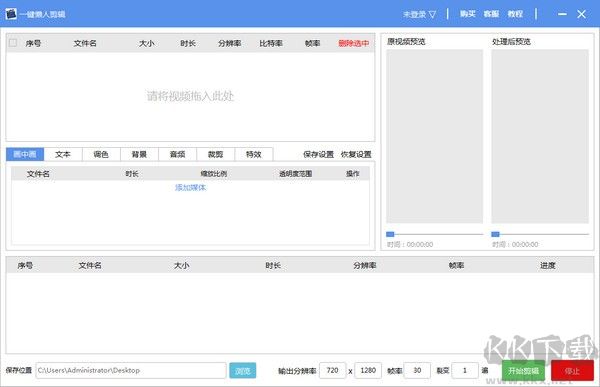Switch to the 背景 tab

(x=139, y=154)
